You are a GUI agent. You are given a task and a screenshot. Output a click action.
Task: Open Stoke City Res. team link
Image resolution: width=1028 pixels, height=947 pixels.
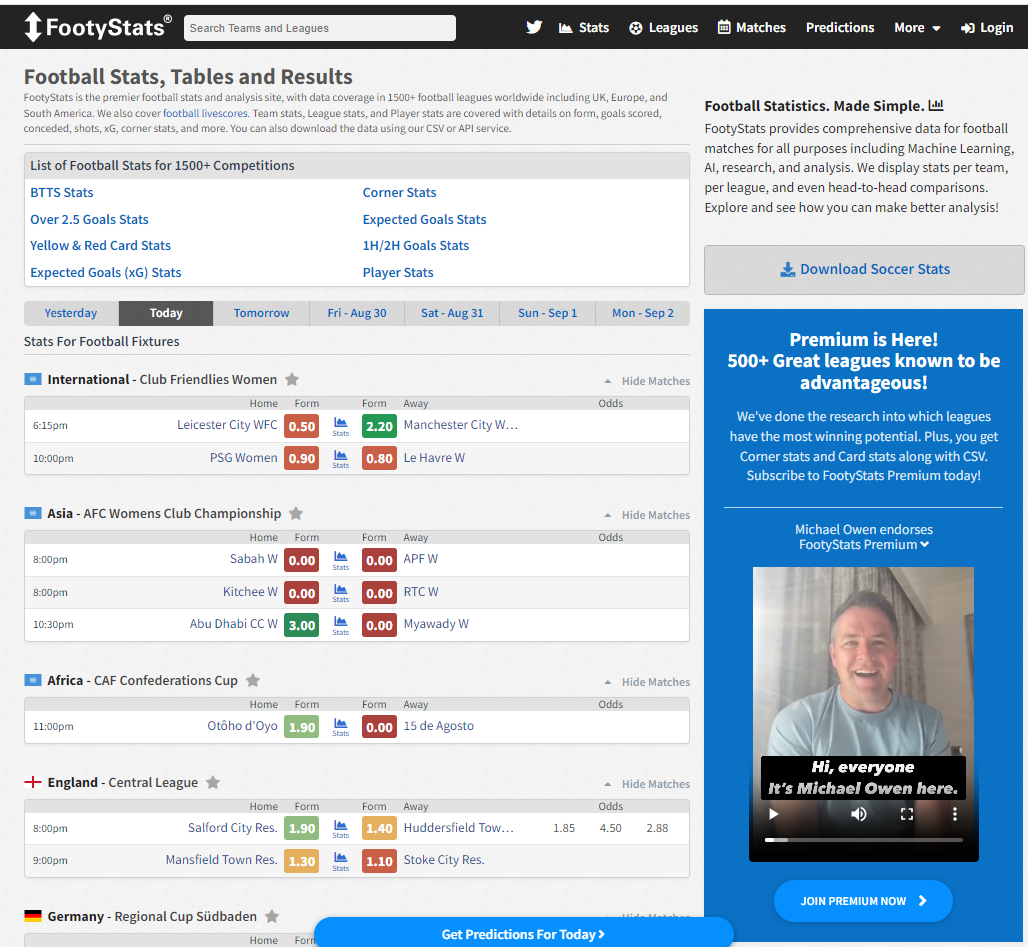(444, 860)
